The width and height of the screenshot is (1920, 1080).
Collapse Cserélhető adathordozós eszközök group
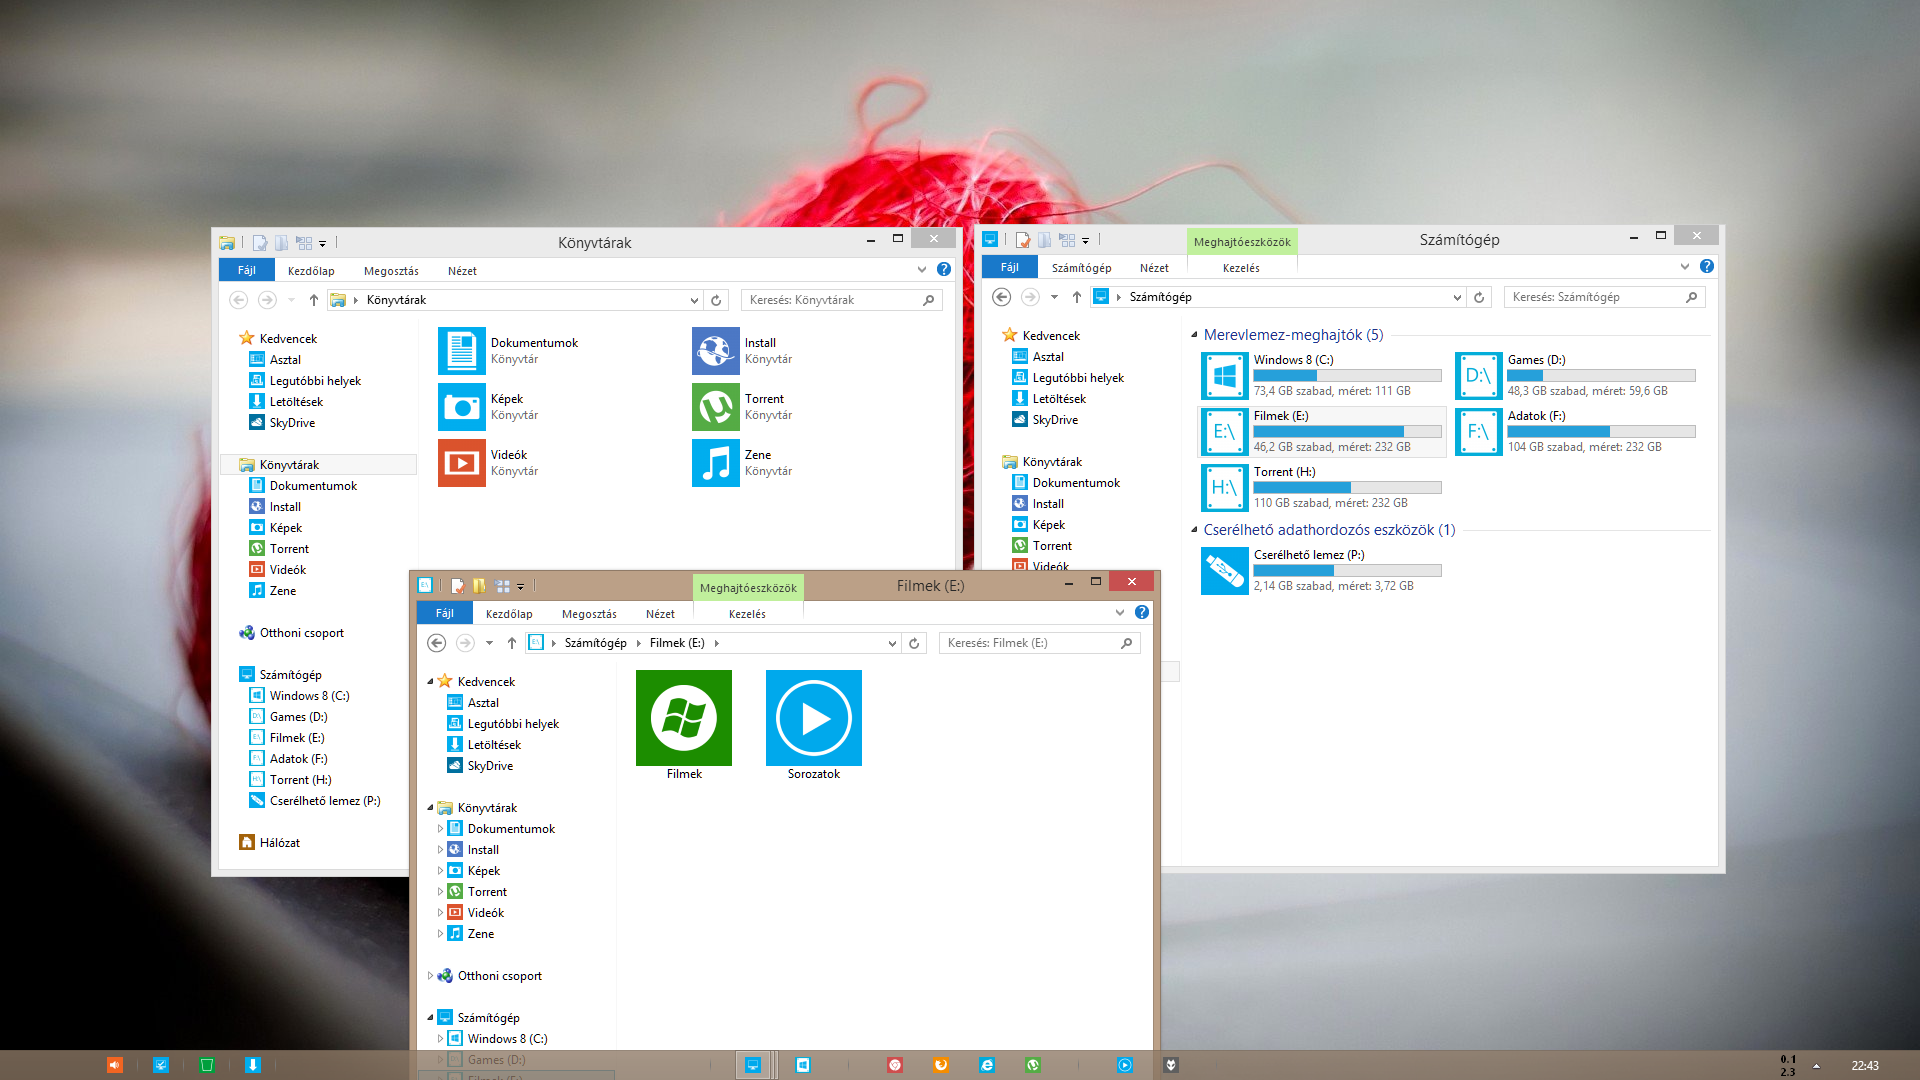pyautogui.click(x=1194, y=530)
